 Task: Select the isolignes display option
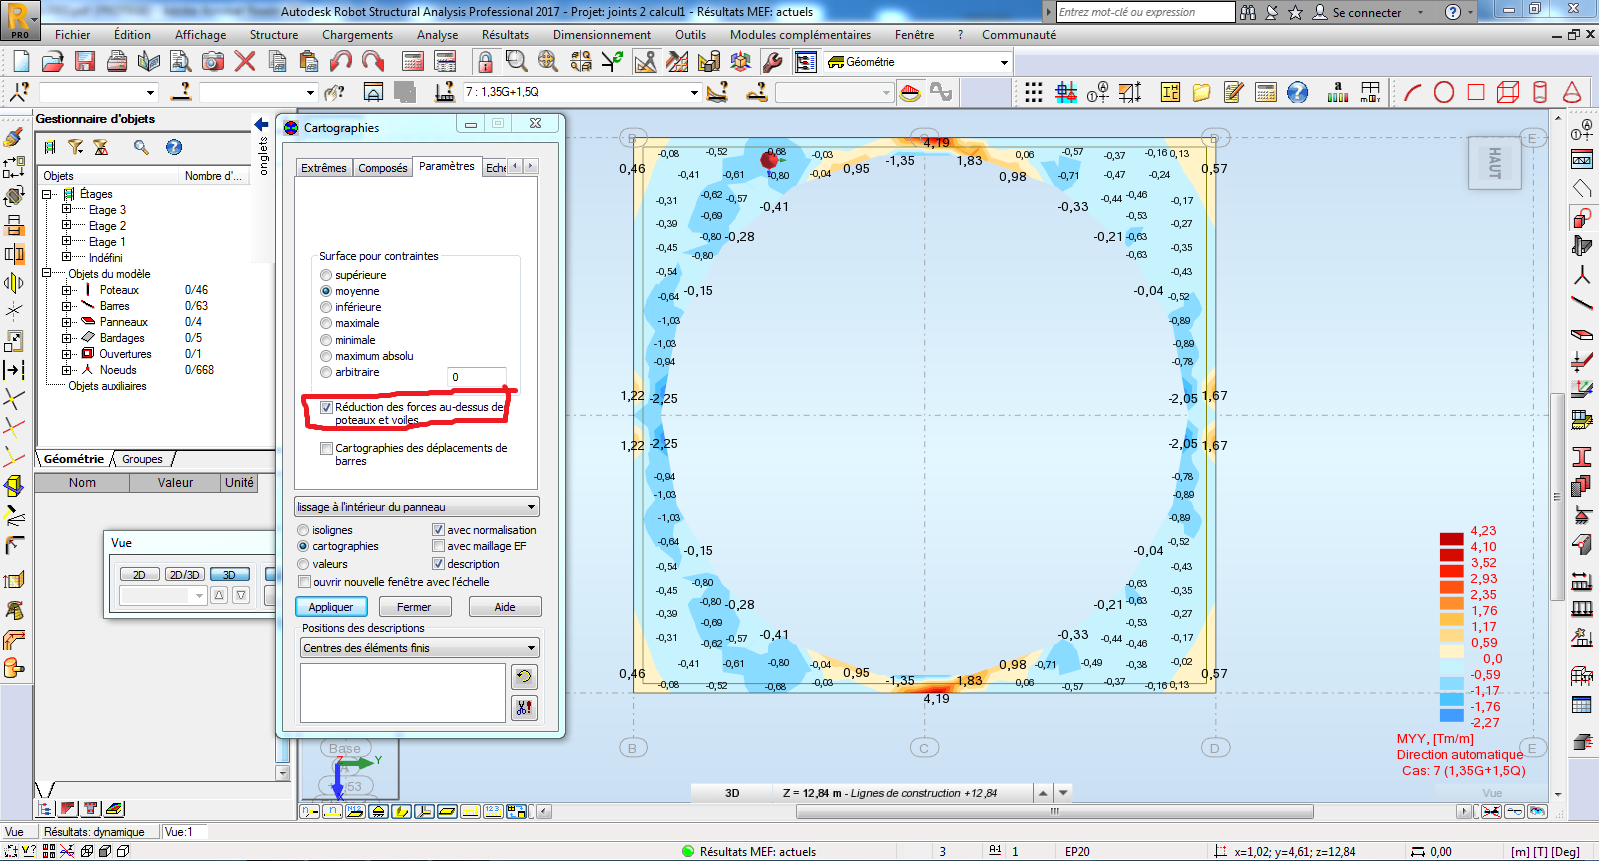click(x=303, y=530)
